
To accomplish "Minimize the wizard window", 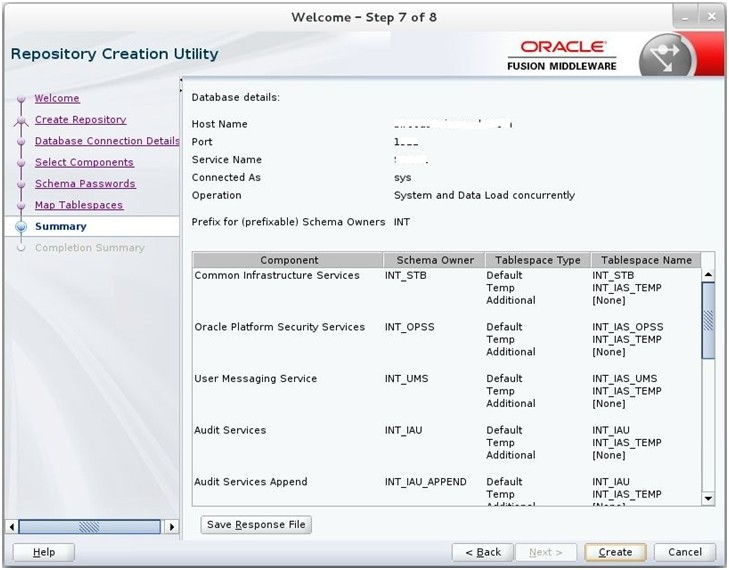I will (685, 18).
